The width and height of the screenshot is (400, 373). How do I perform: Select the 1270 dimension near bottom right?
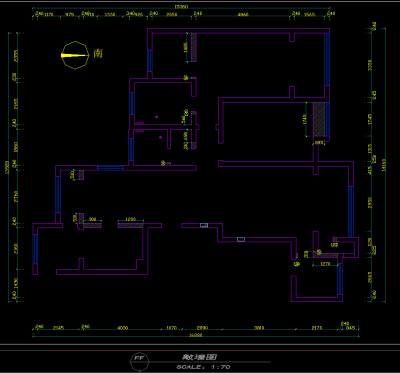coord(325,264)
